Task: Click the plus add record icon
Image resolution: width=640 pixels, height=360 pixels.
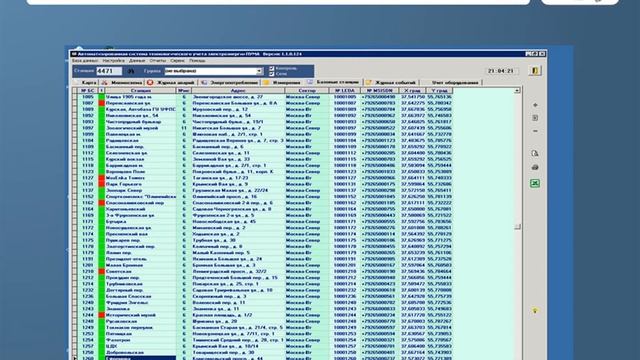Action: tap(535, 105)
